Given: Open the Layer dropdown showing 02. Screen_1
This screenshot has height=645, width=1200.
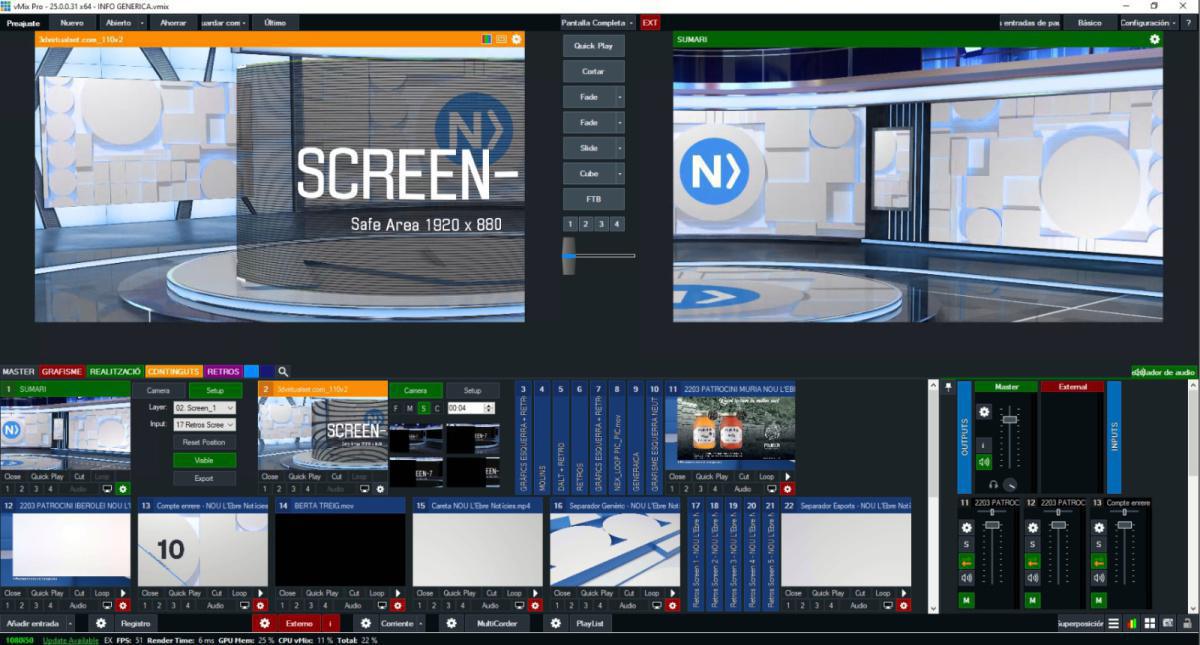Looking at the screenshot, I should (204, 408).
